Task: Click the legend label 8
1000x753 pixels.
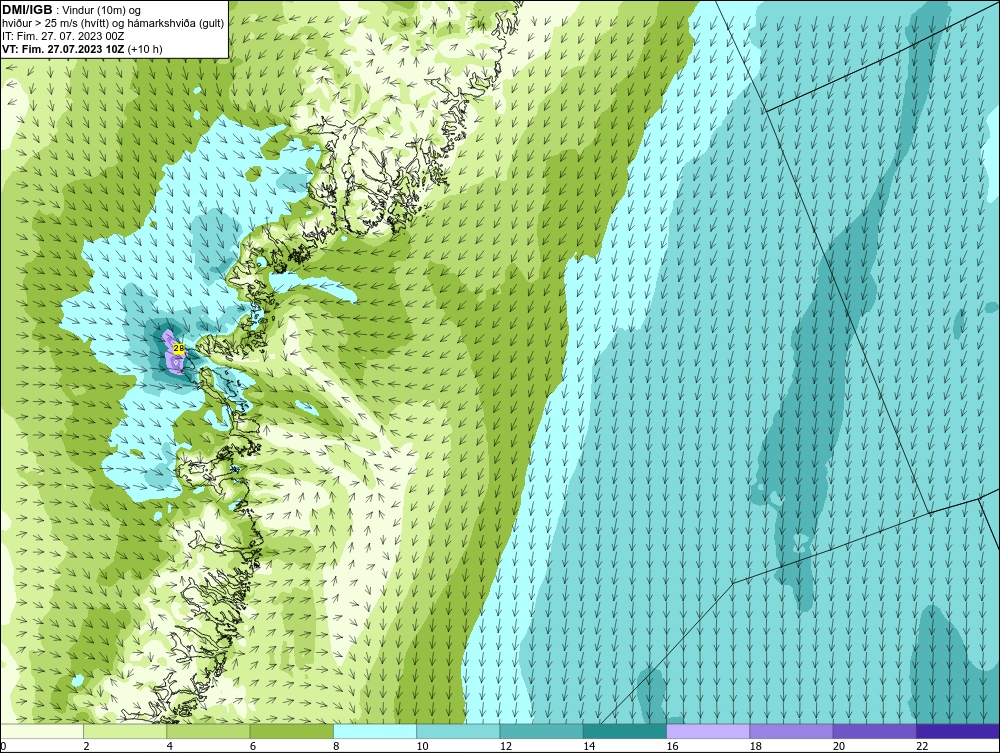Action: [x=337, y=746]
